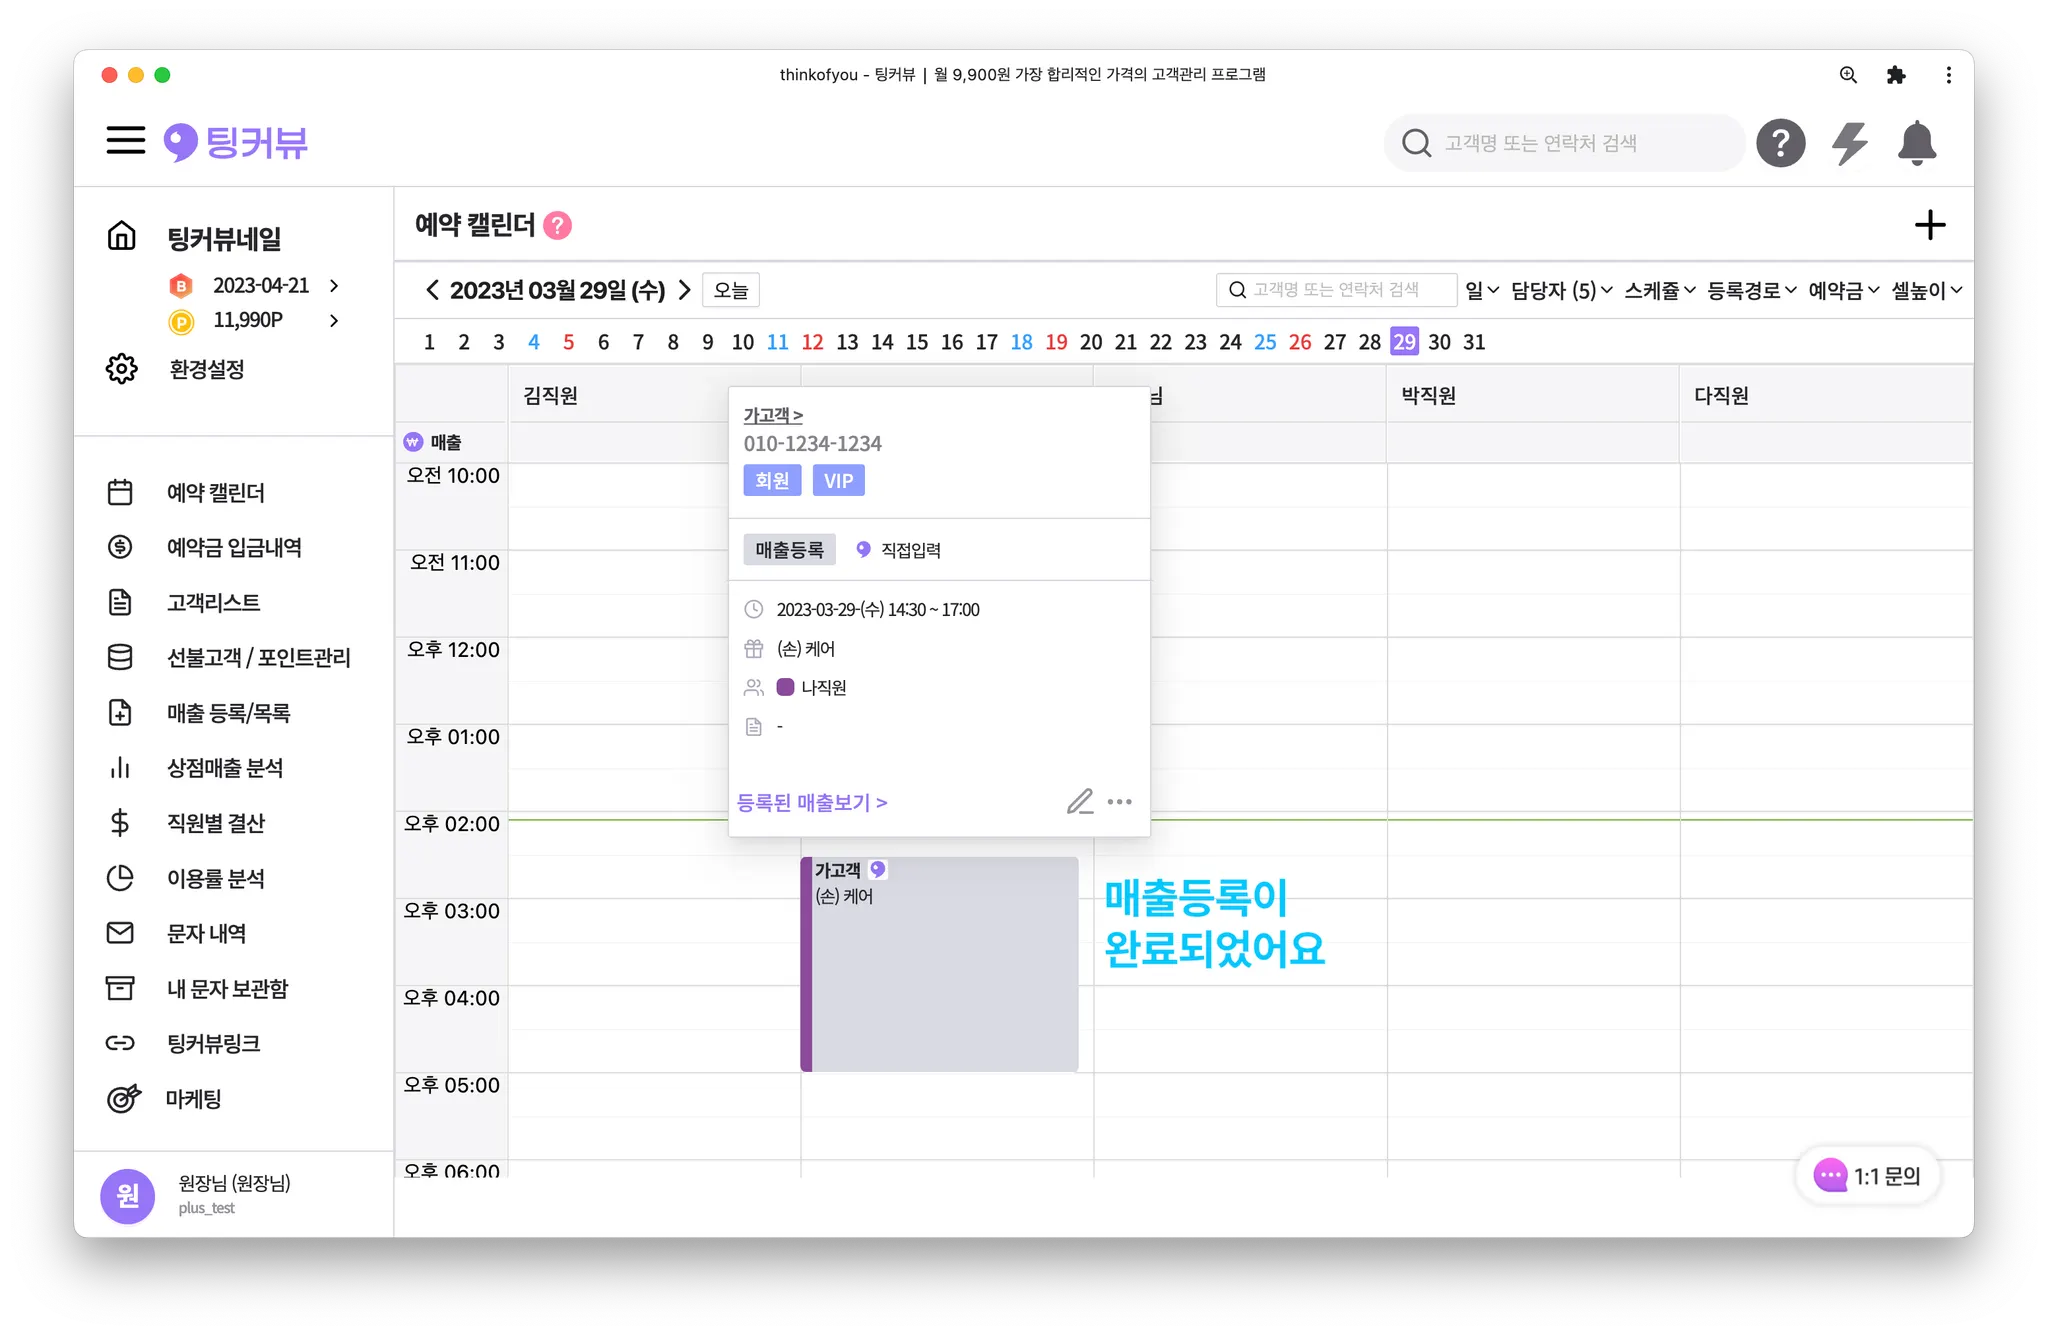2048x1335 pixels.
Task: Open 상점매출 분석 in the sidebar
Action: click(225, 768)
